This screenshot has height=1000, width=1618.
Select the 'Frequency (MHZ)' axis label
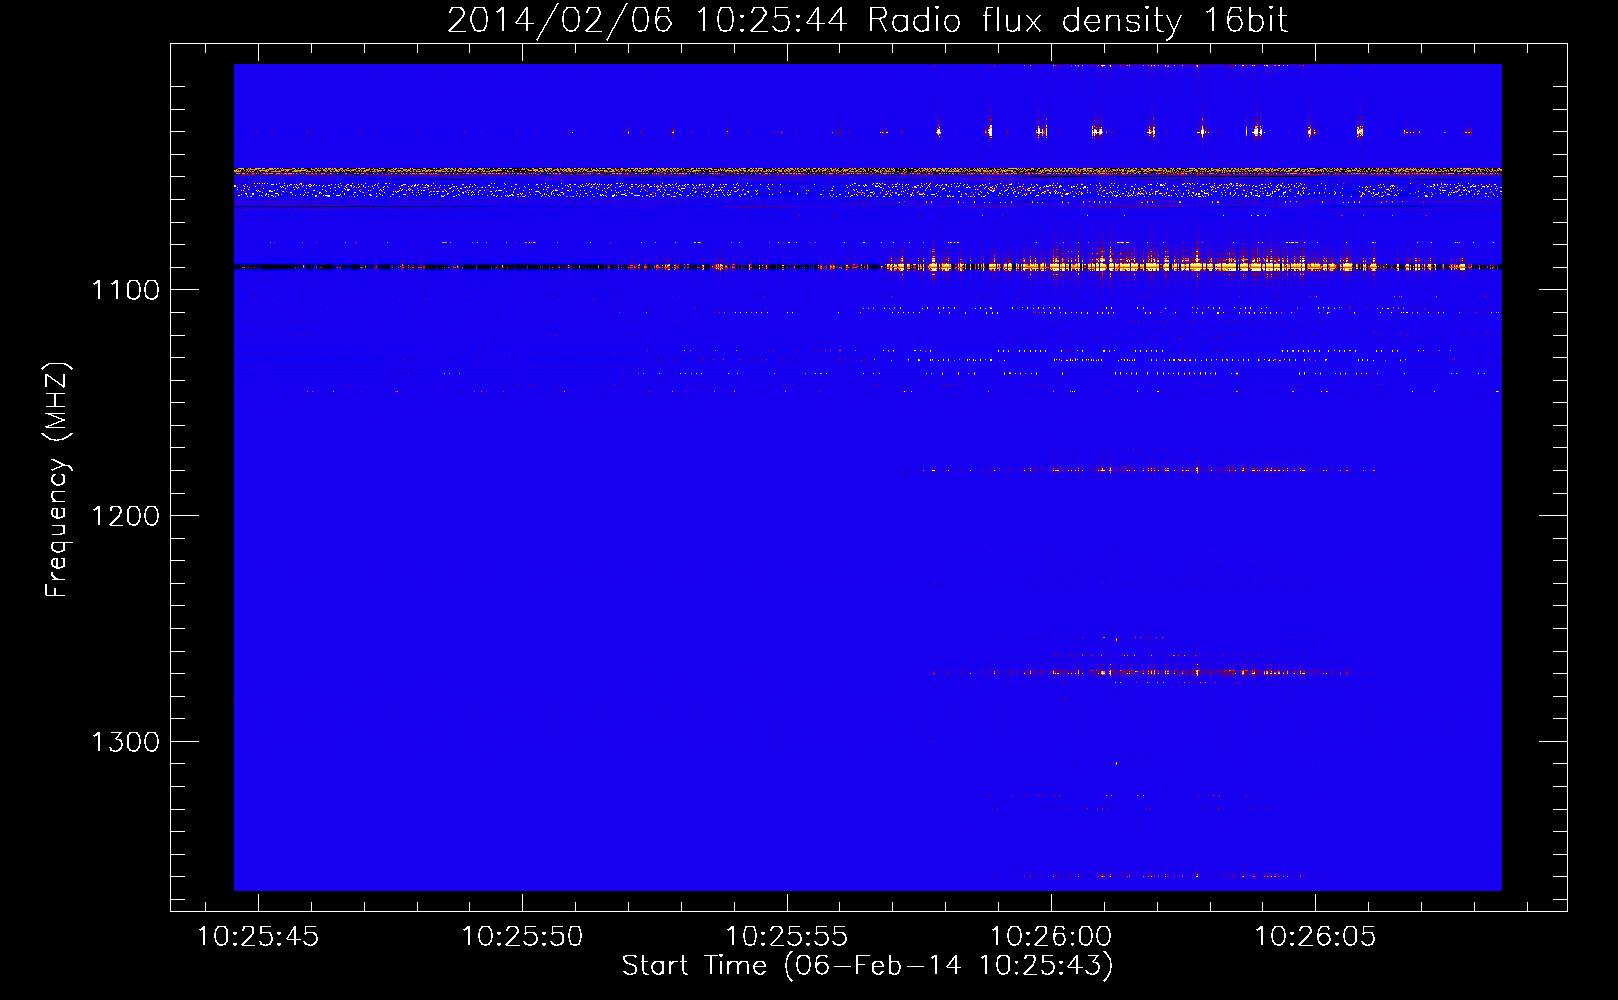point(58,480)
